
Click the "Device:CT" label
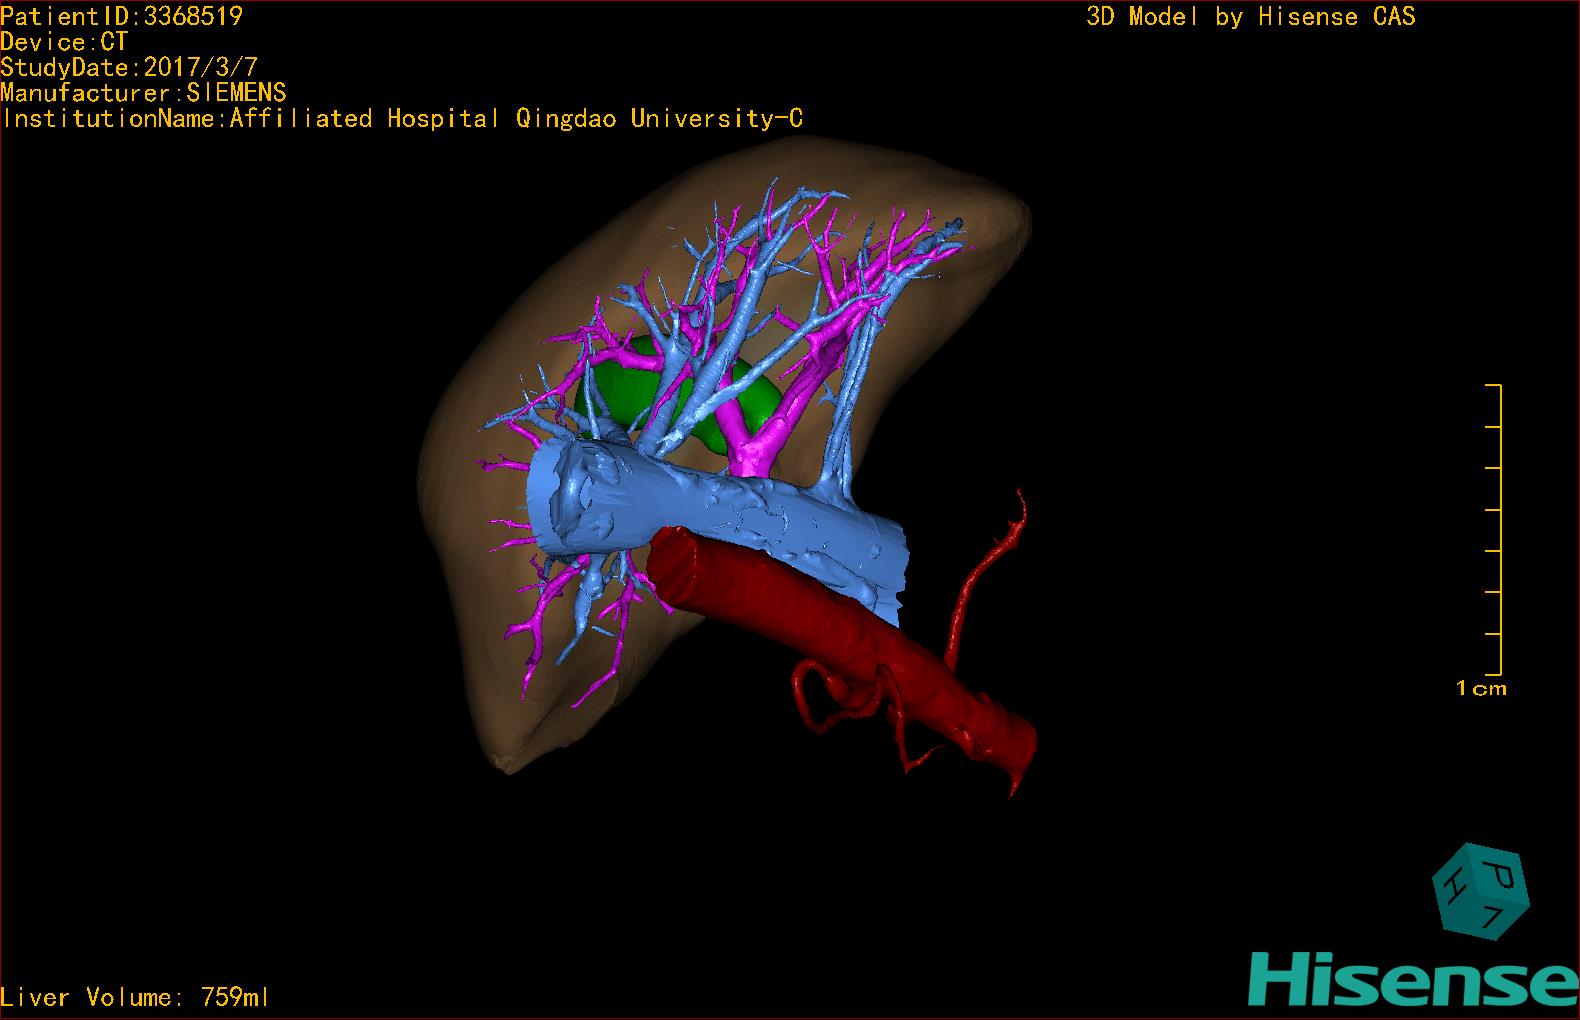click(x=64, y=42)
